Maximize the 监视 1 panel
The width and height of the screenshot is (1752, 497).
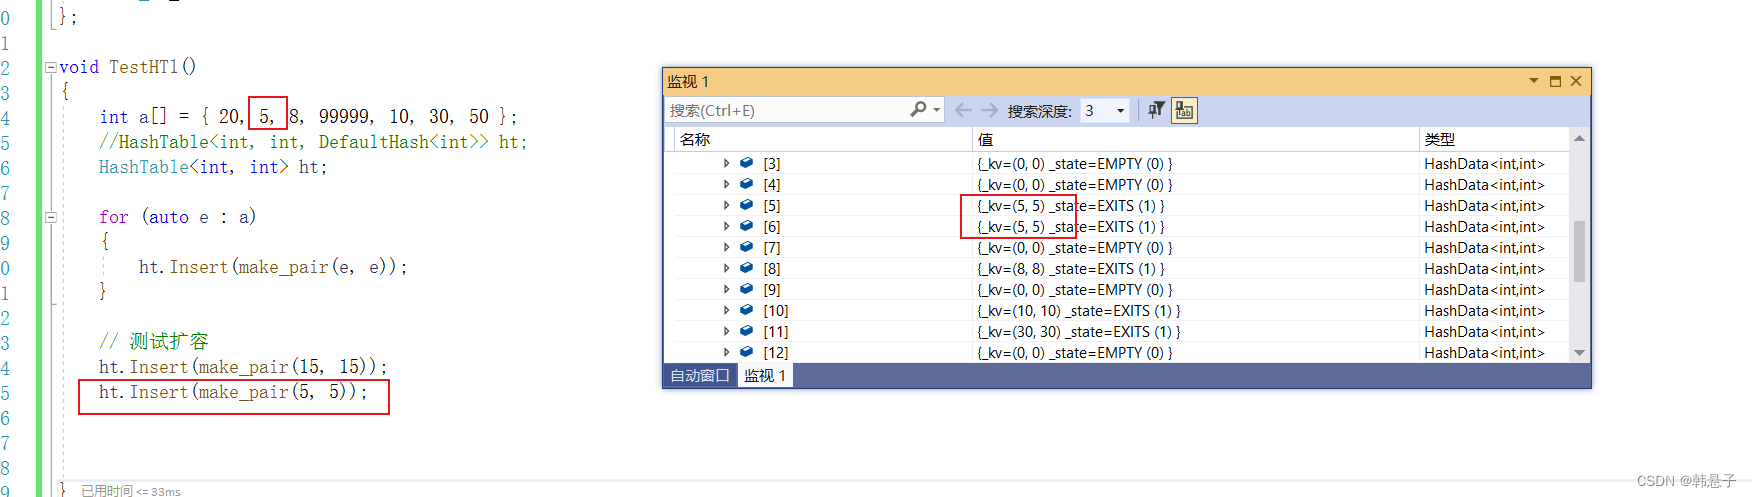point(1555,81)
